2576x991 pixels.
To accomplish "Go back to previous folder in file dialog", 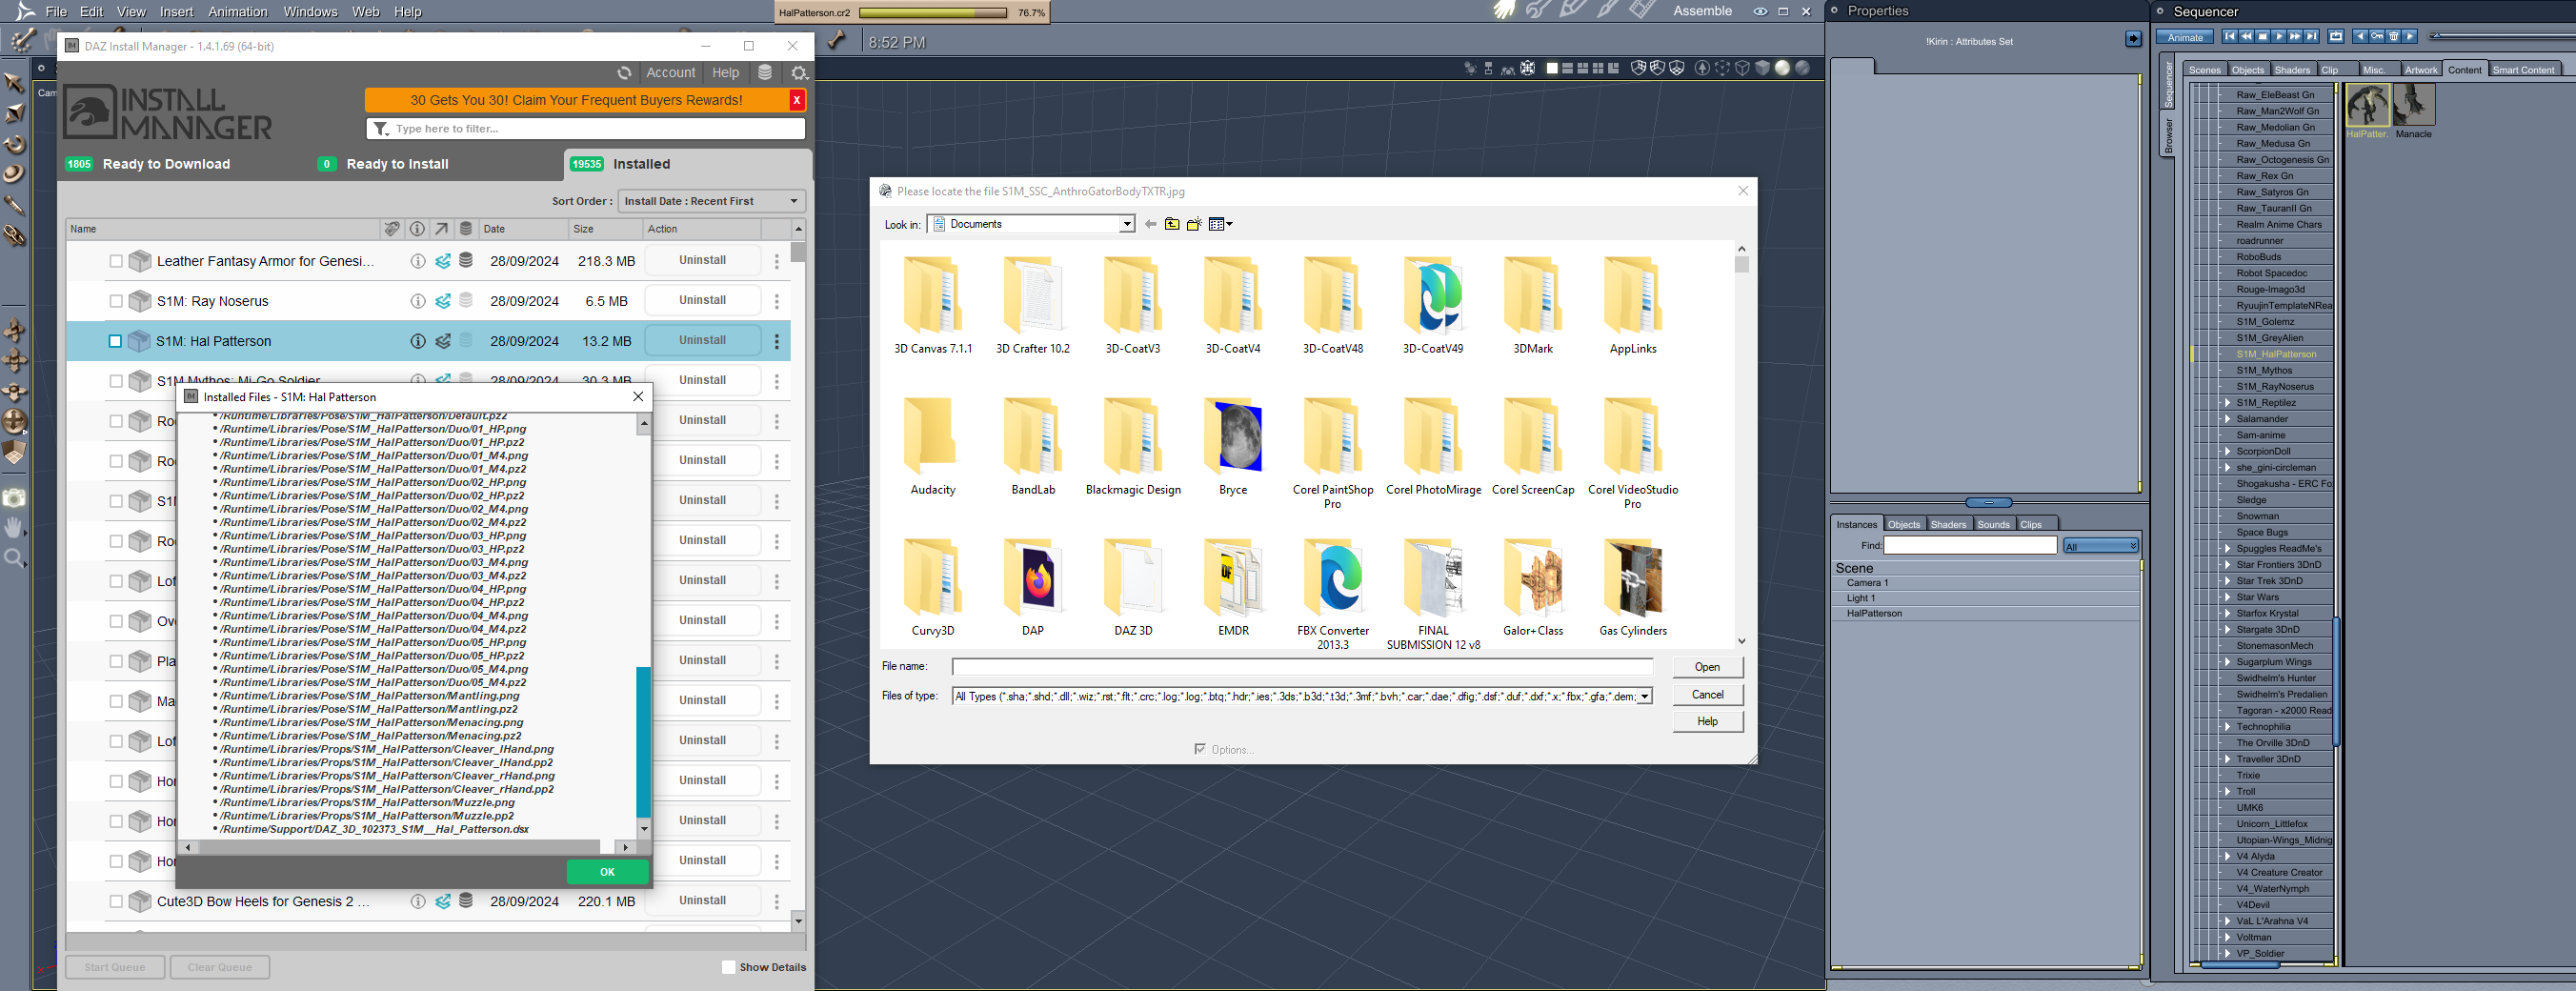I will coord(1150,224).
